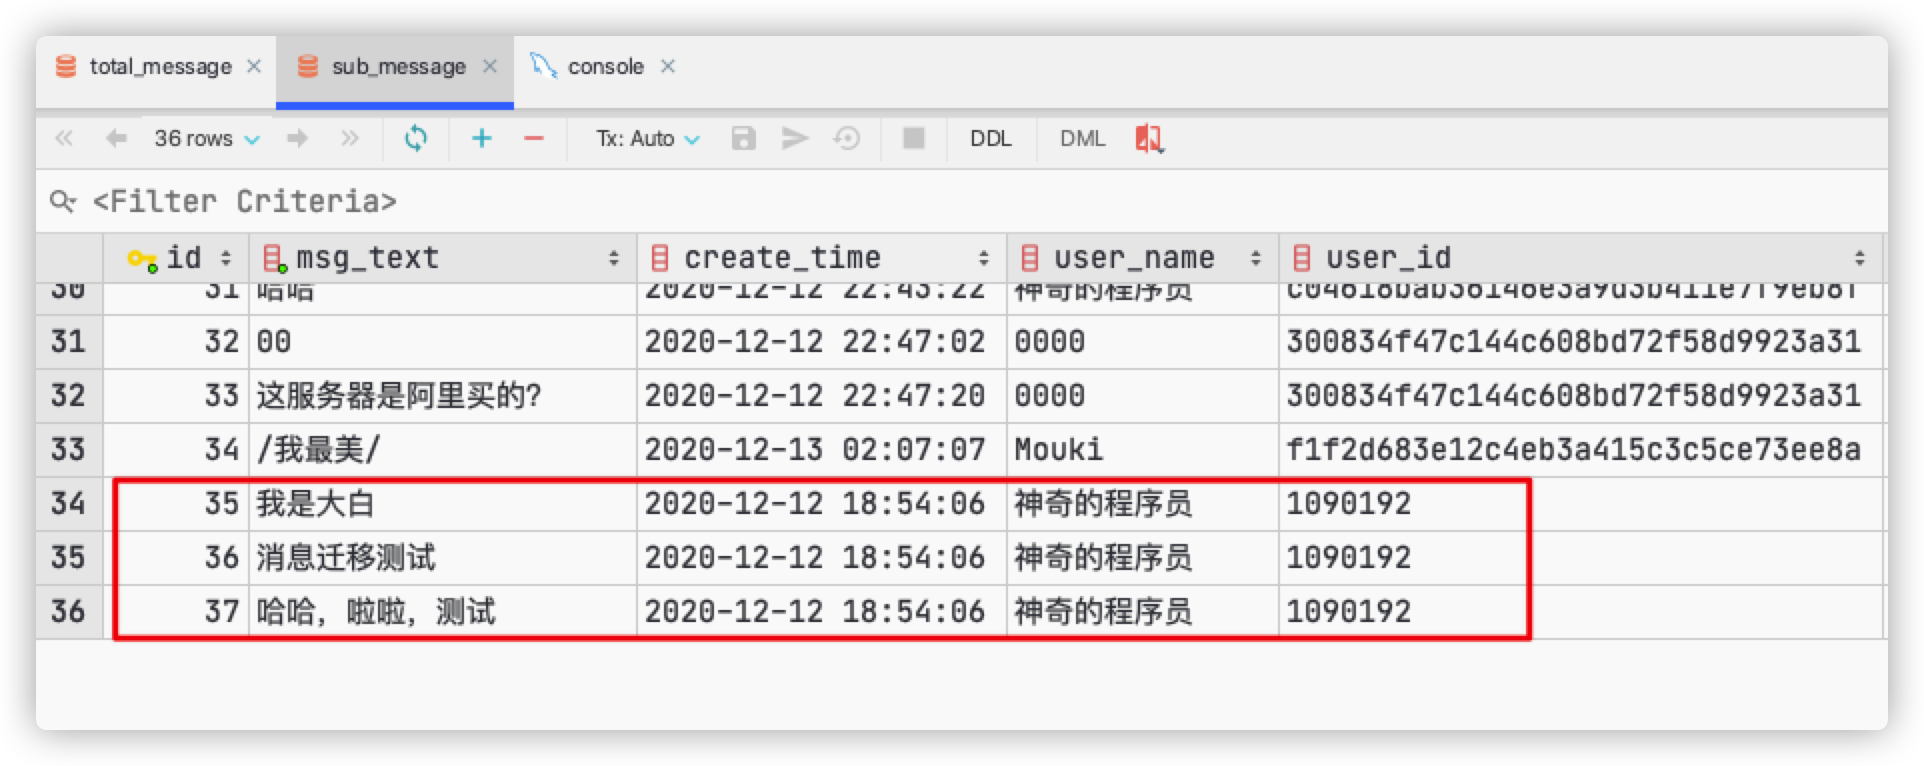The width and height of the screenshot is (1924, 766).
Task: Jump to the last page arrow
Action: point(349,139)
